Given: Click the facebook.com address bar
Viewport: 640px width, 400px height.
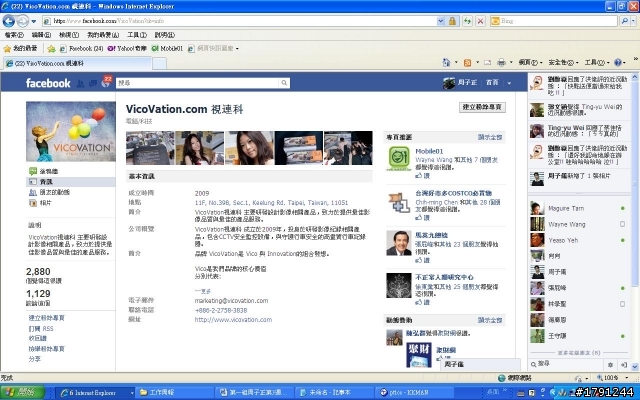Looking at the screenshot, I should pos(239,21).
